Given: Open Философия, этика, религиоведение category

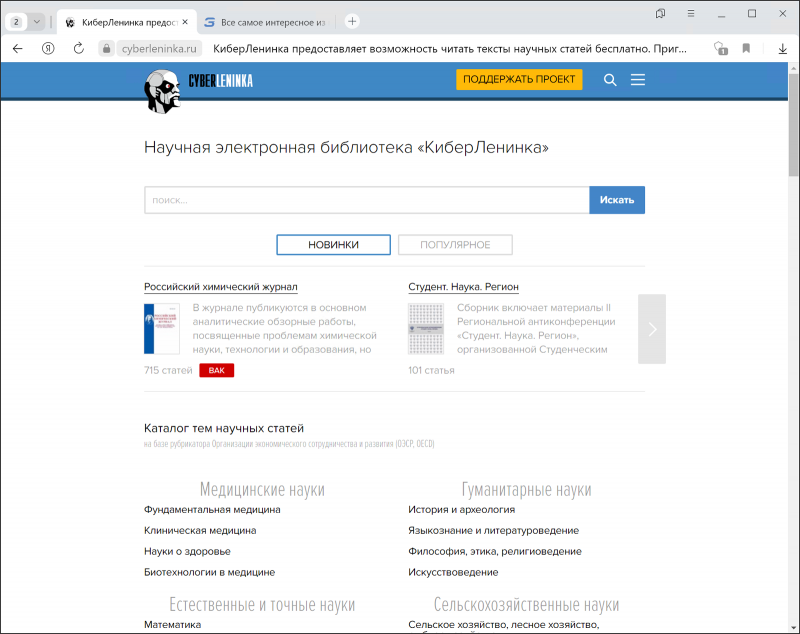Looking at the screenshot, I should tap(495, 551).
